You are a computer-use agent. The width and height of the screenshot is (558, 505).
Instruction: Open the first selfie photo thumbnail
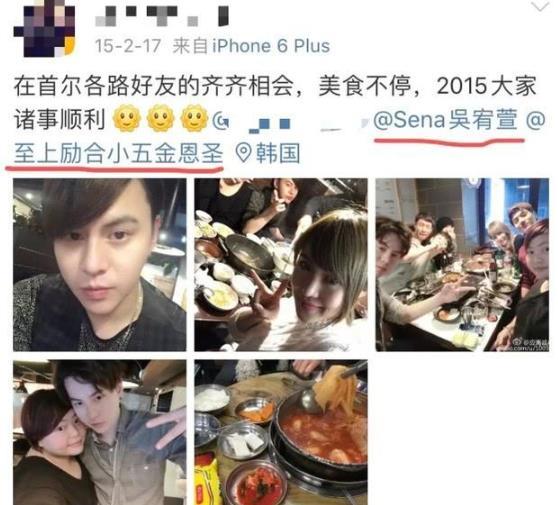click(100, 265)
